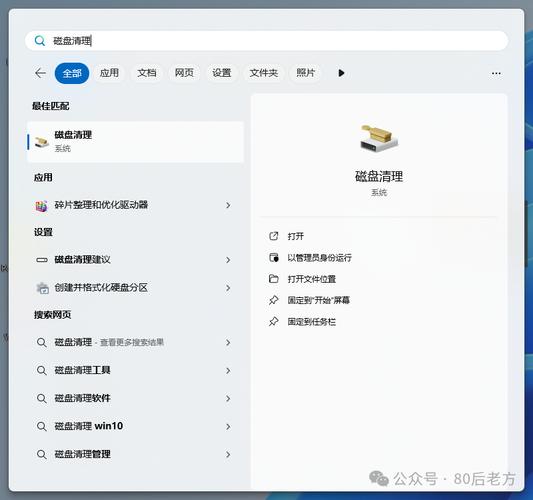Viewport: 533px width, 500px height.
Task: Select the 文件夹 filter tab
Action: click(263, 73)
